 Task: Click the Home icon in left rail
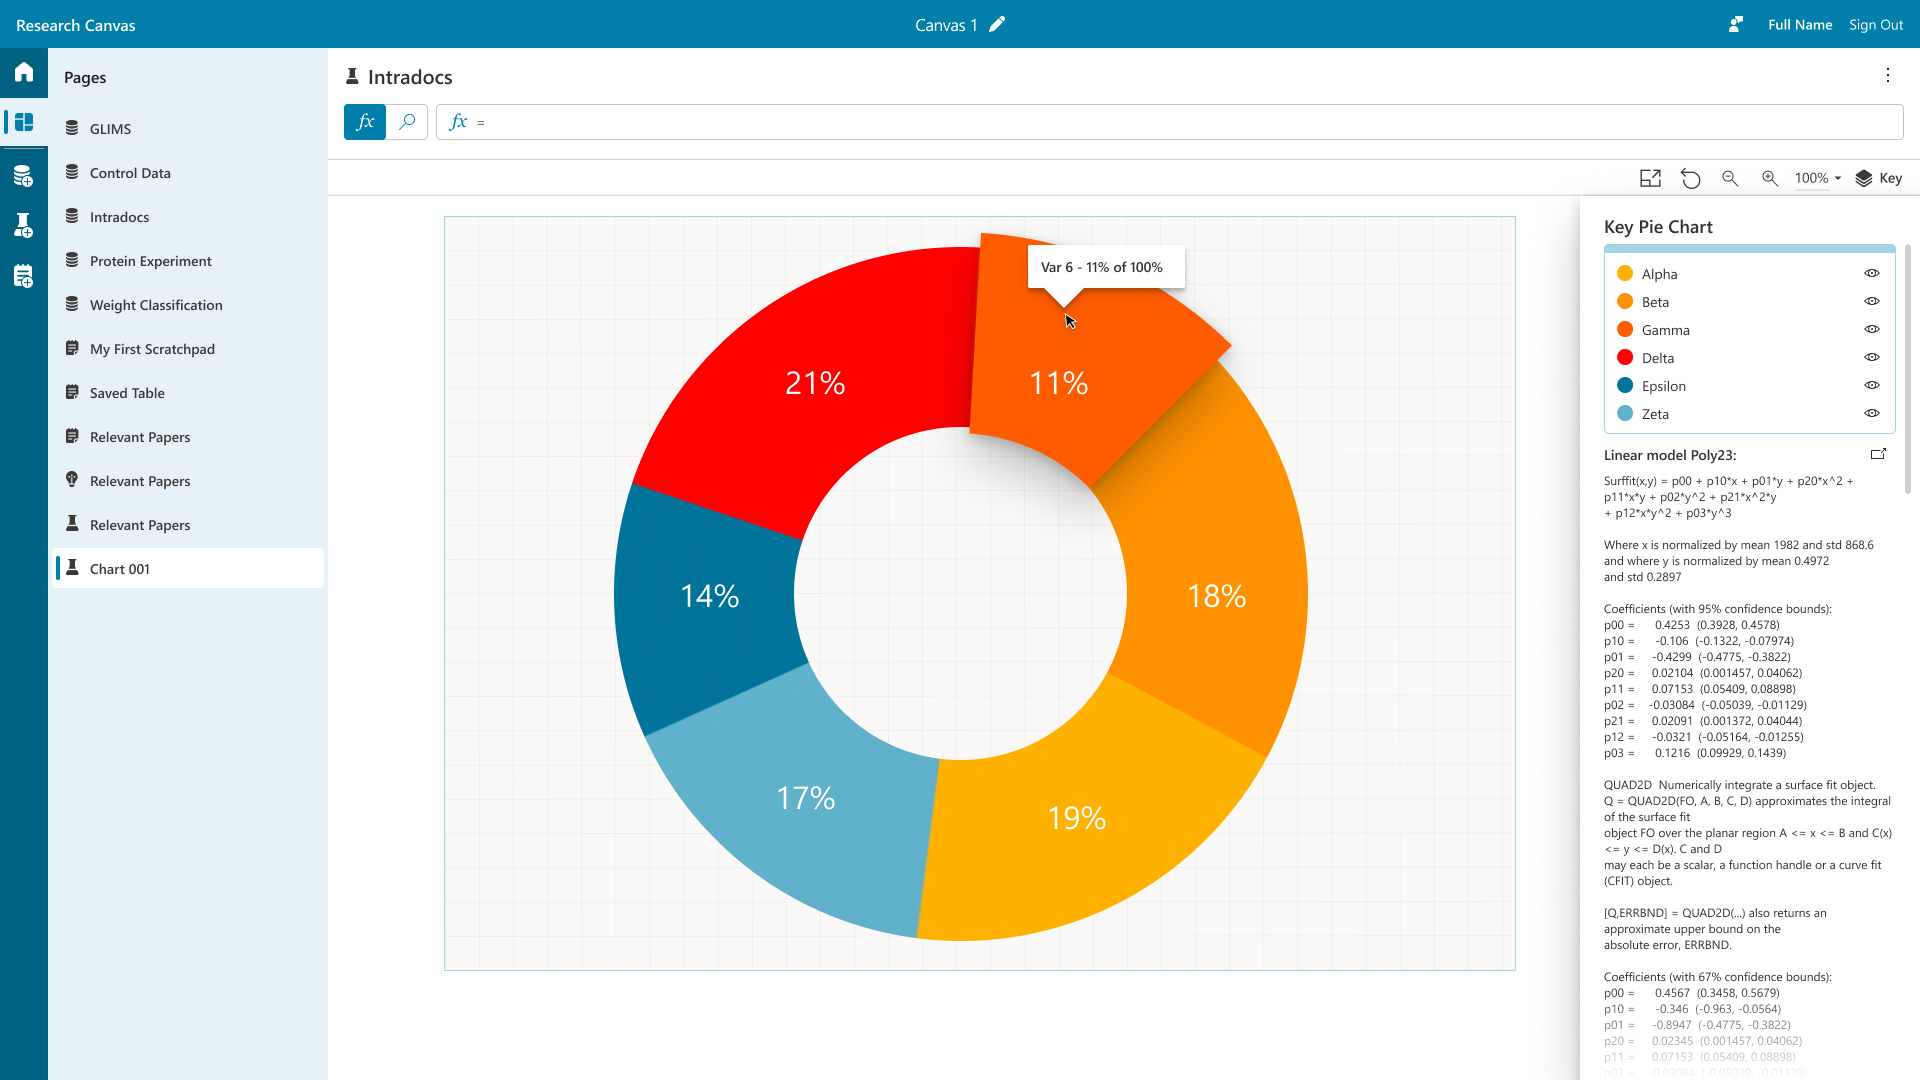(x=24, y=72)
